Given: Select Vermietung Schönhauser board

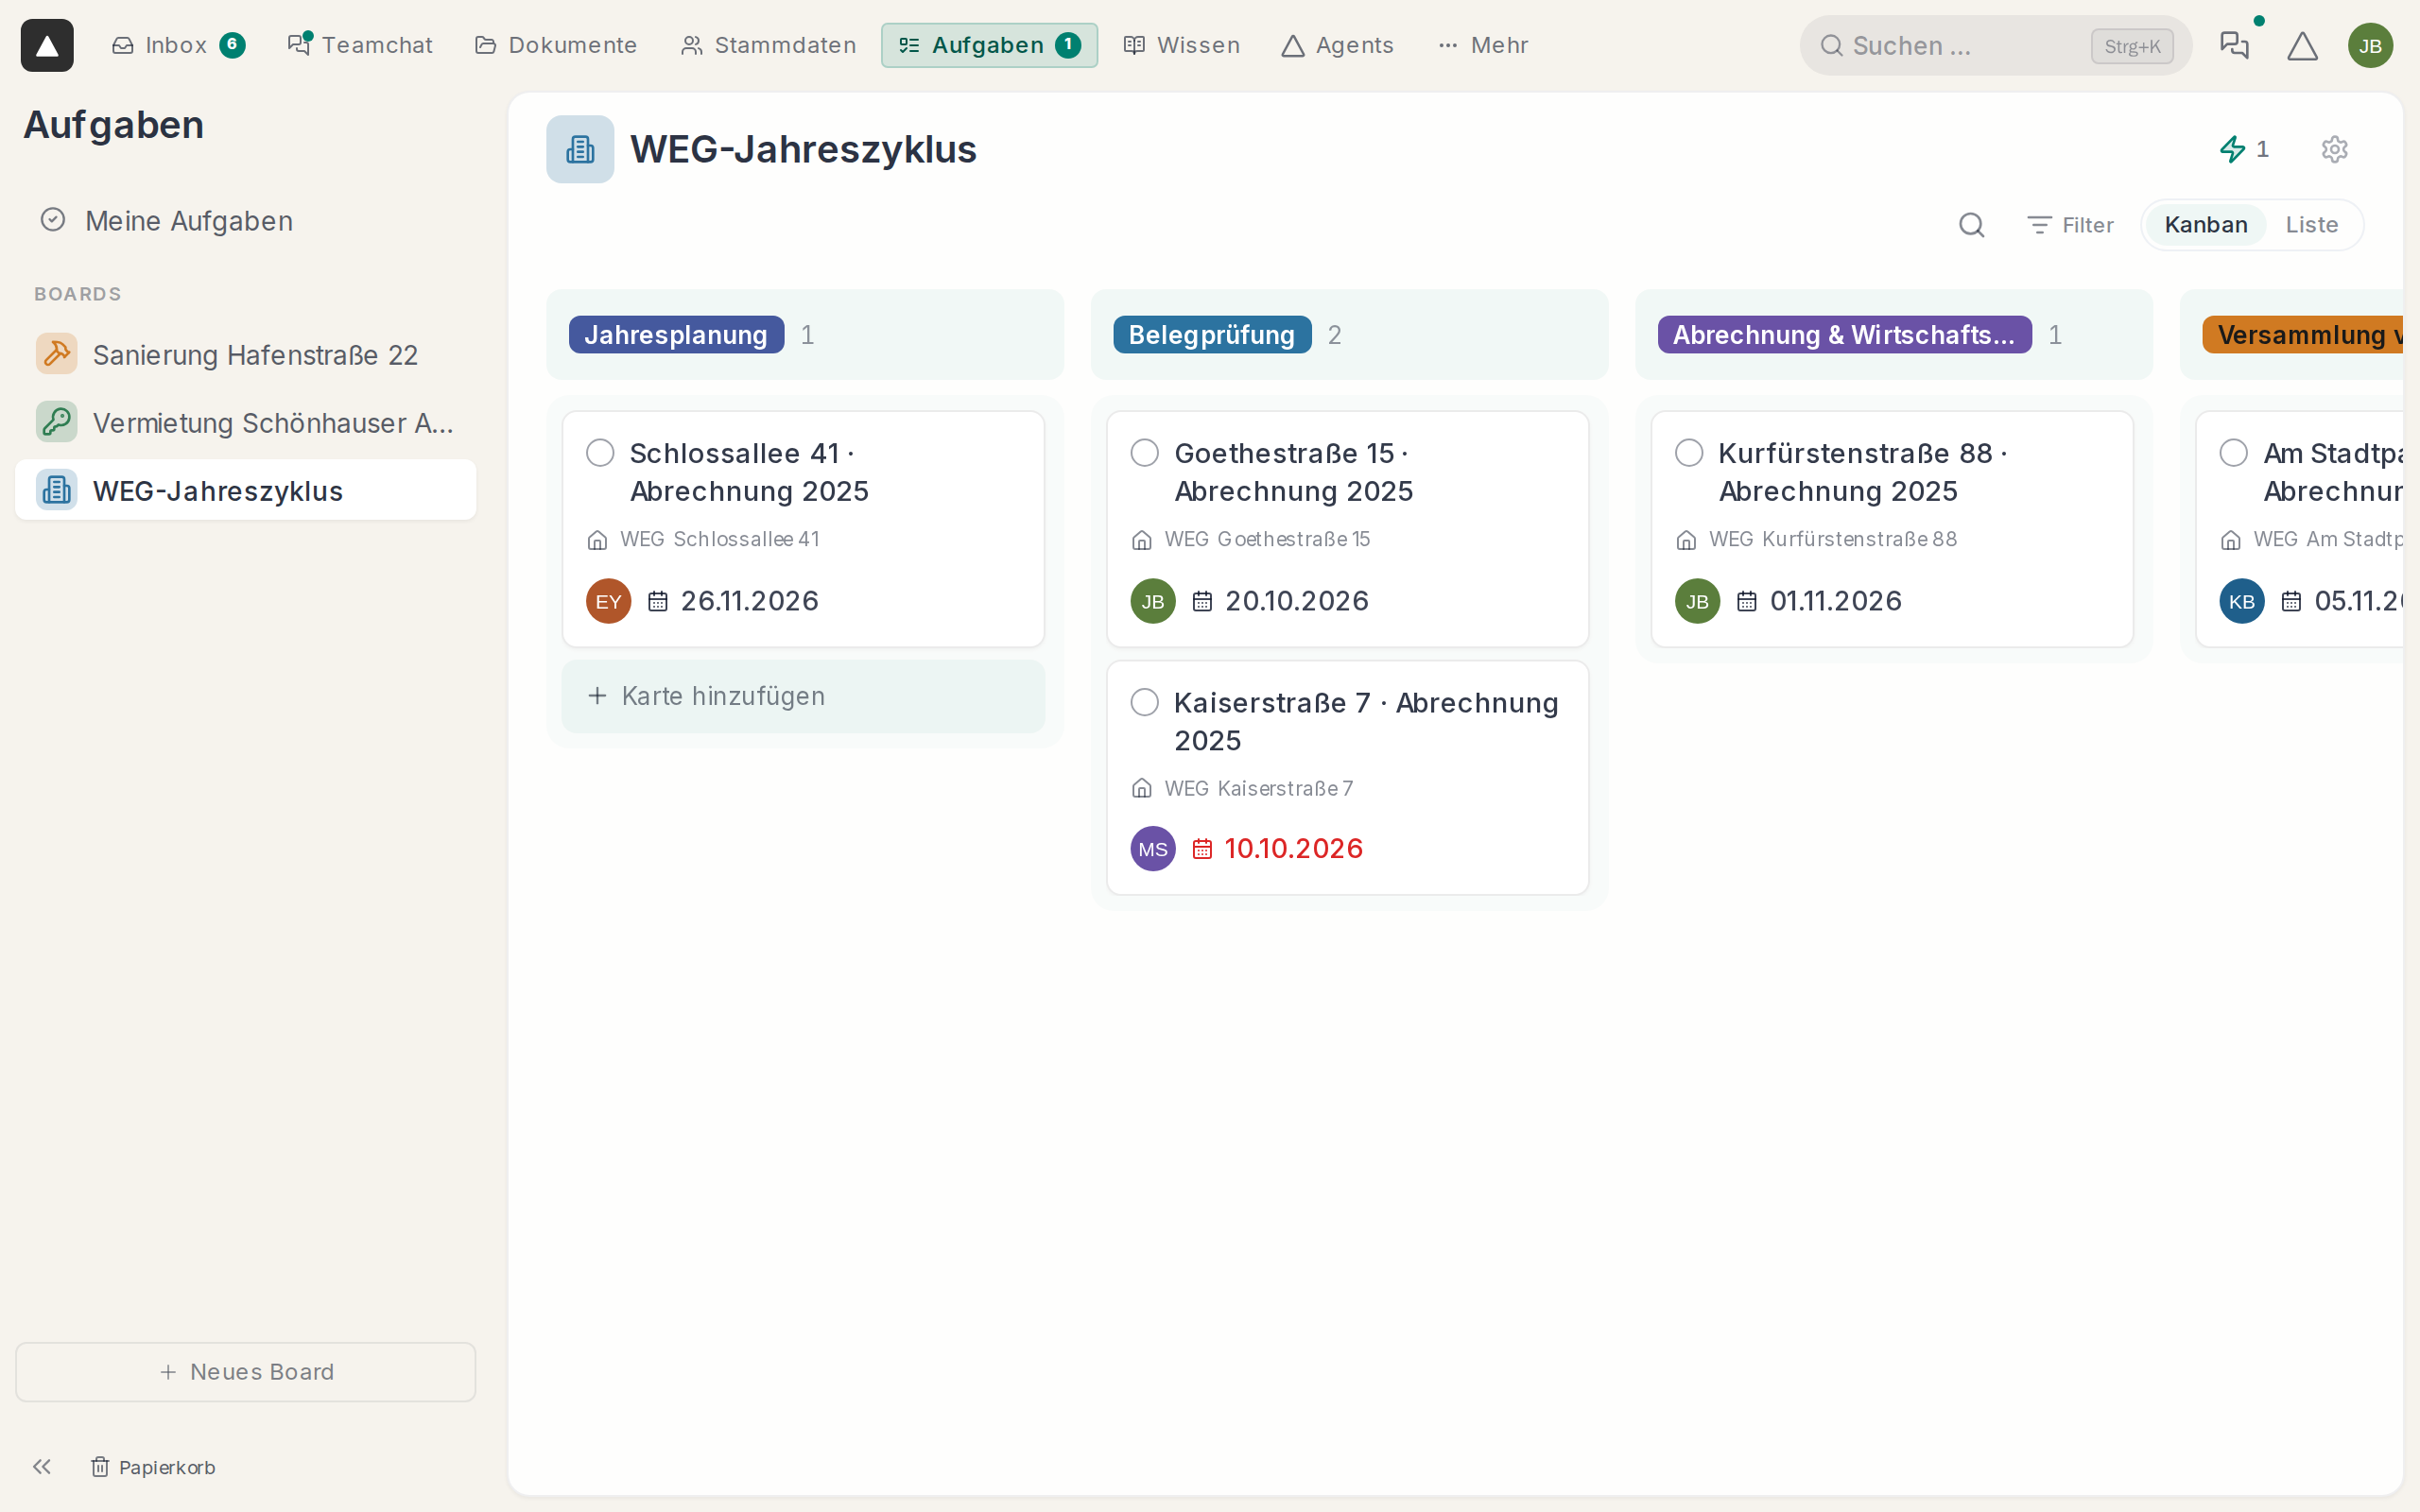Looking at the screenshot, I should coord(245,423).
